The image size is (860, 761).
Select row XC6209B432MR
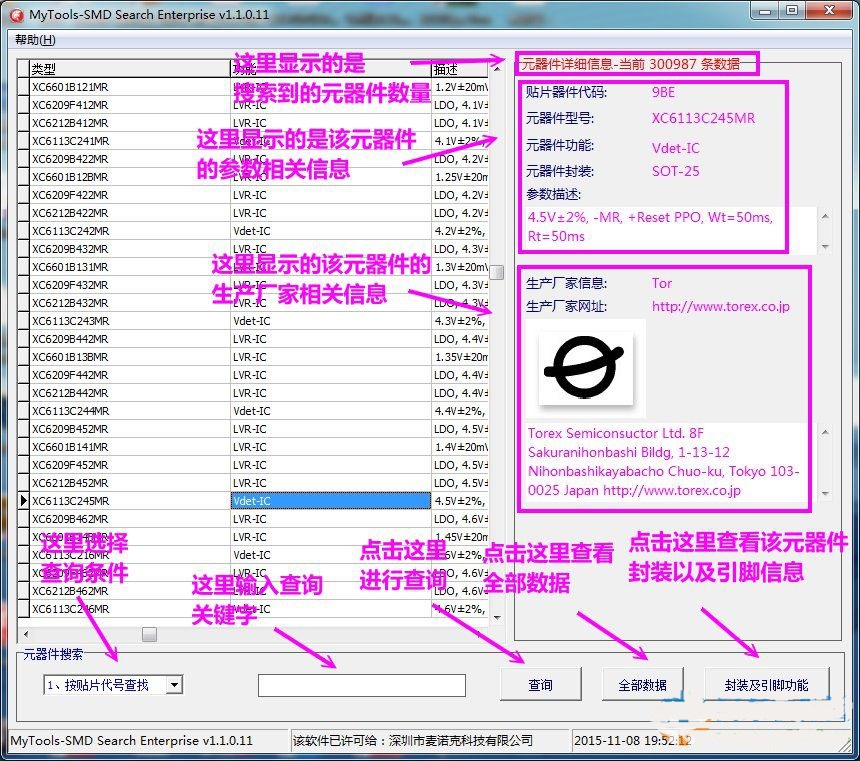pos(252,249)
